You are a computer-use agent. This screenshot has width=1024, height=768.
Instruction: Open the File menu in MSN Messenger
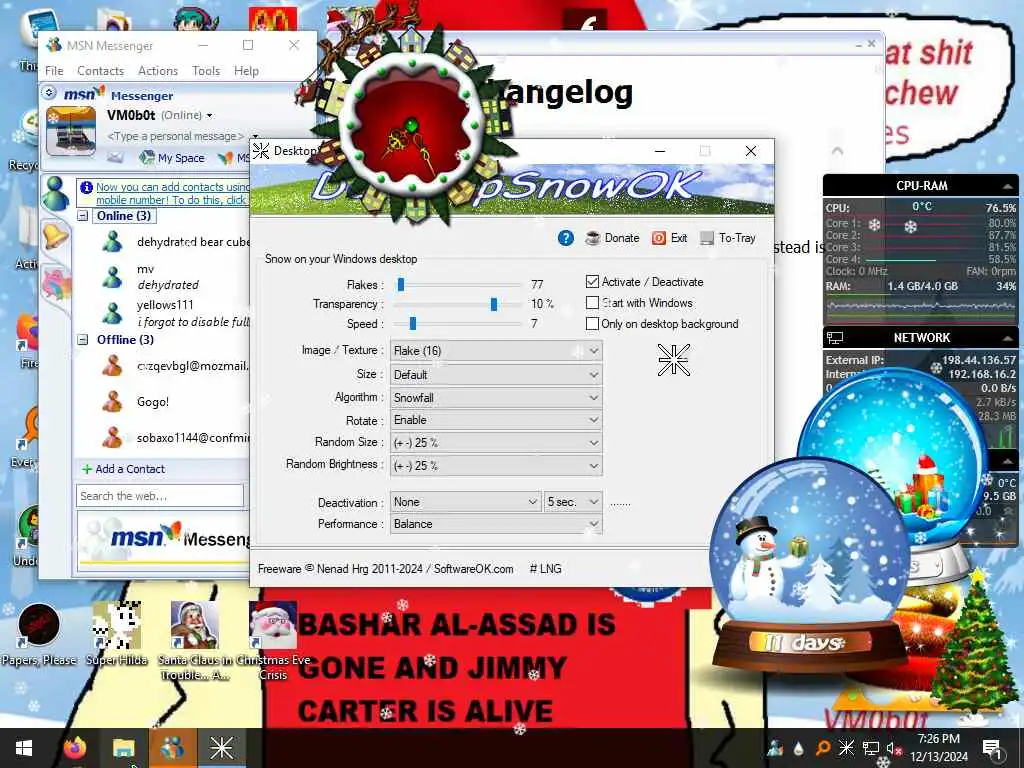click(x=54, y=71)
